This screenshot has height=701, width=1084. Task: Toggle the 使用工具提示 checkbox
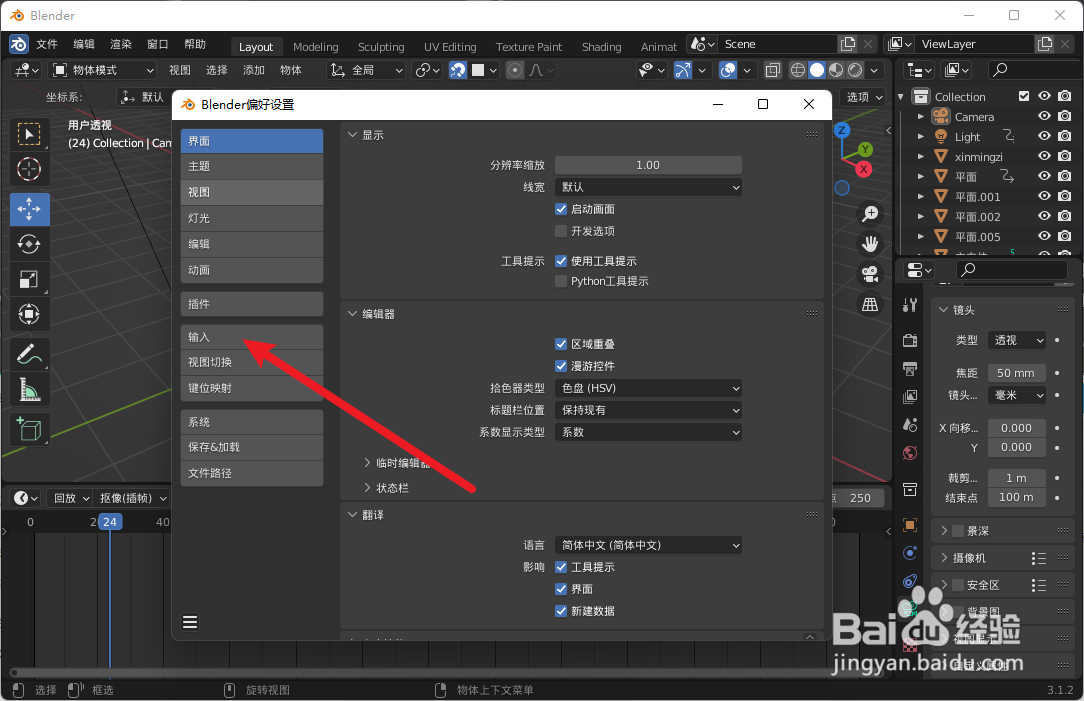coord(561,261)
